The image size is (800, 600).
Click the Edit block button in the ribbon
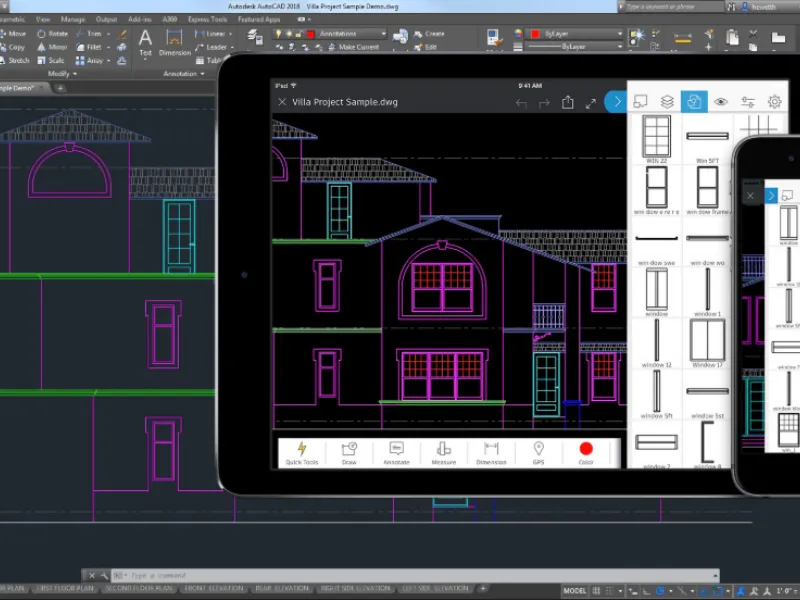coord(426,47)
